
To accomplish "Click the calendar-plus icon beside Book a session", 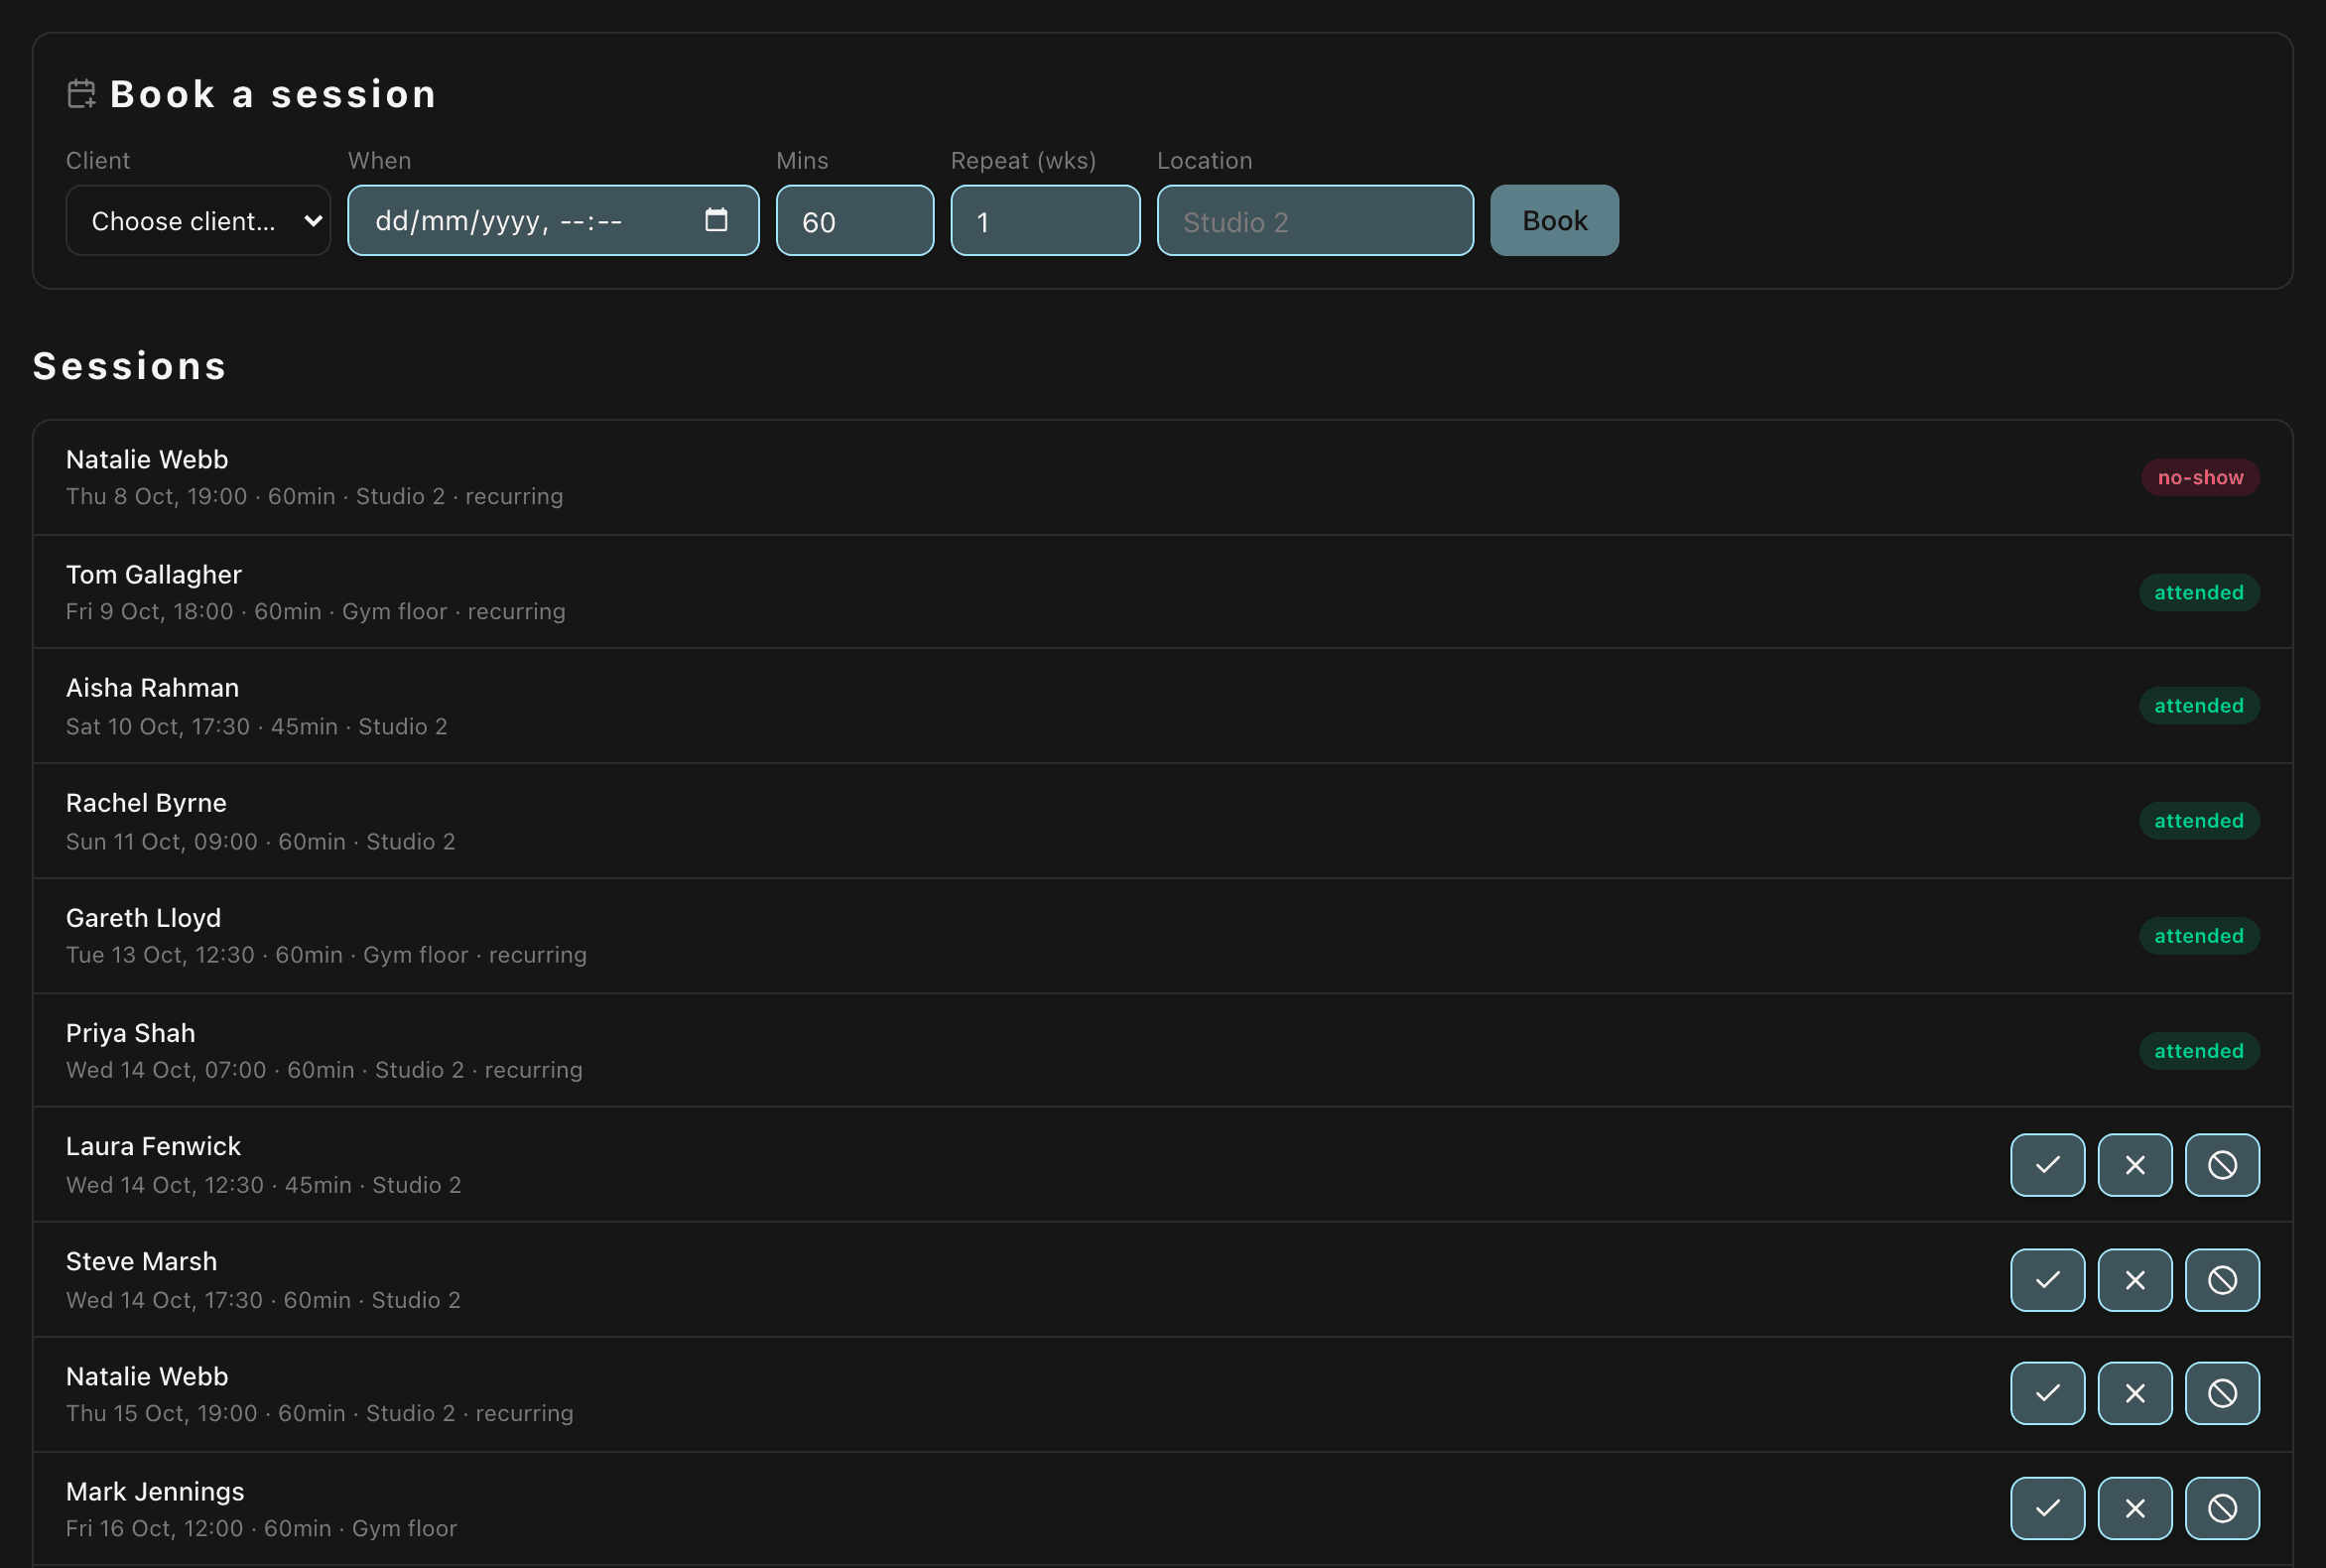I will click(x=81, y=94).
